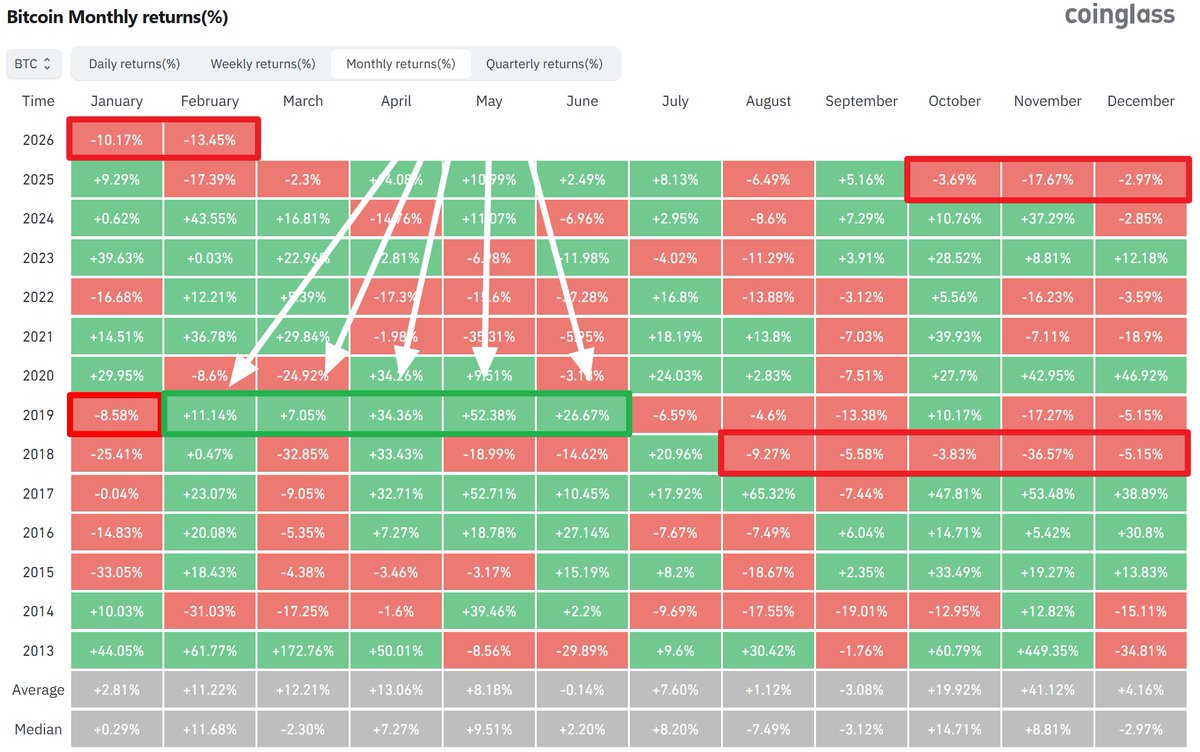
Task: Select the highlighted -8.58% January 2019 cell
Action: (x=117, y=414)
